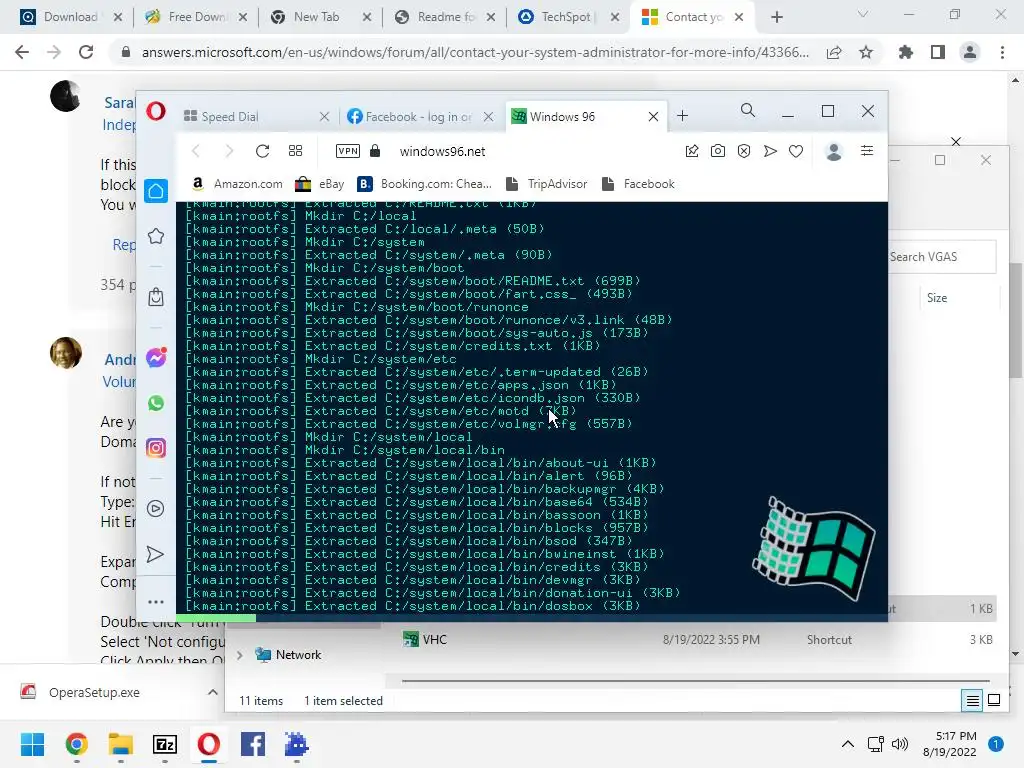The width and height of the screenshot is (1024, 768).
Task: Open Opera sidebar Bookmarks star
Action: (x=155, y=236)
